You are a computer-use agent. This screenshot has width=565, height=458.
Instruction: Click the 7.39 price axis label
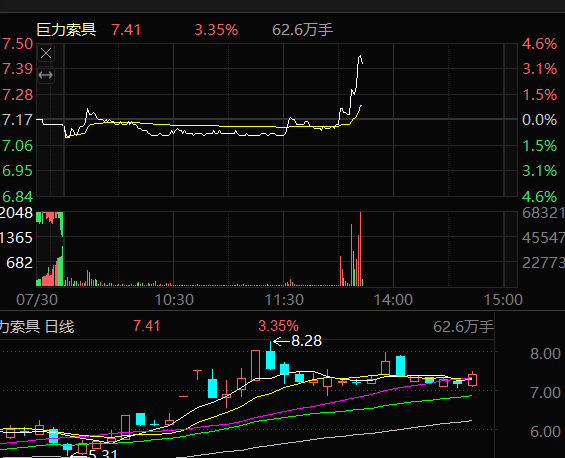point(17,68)
